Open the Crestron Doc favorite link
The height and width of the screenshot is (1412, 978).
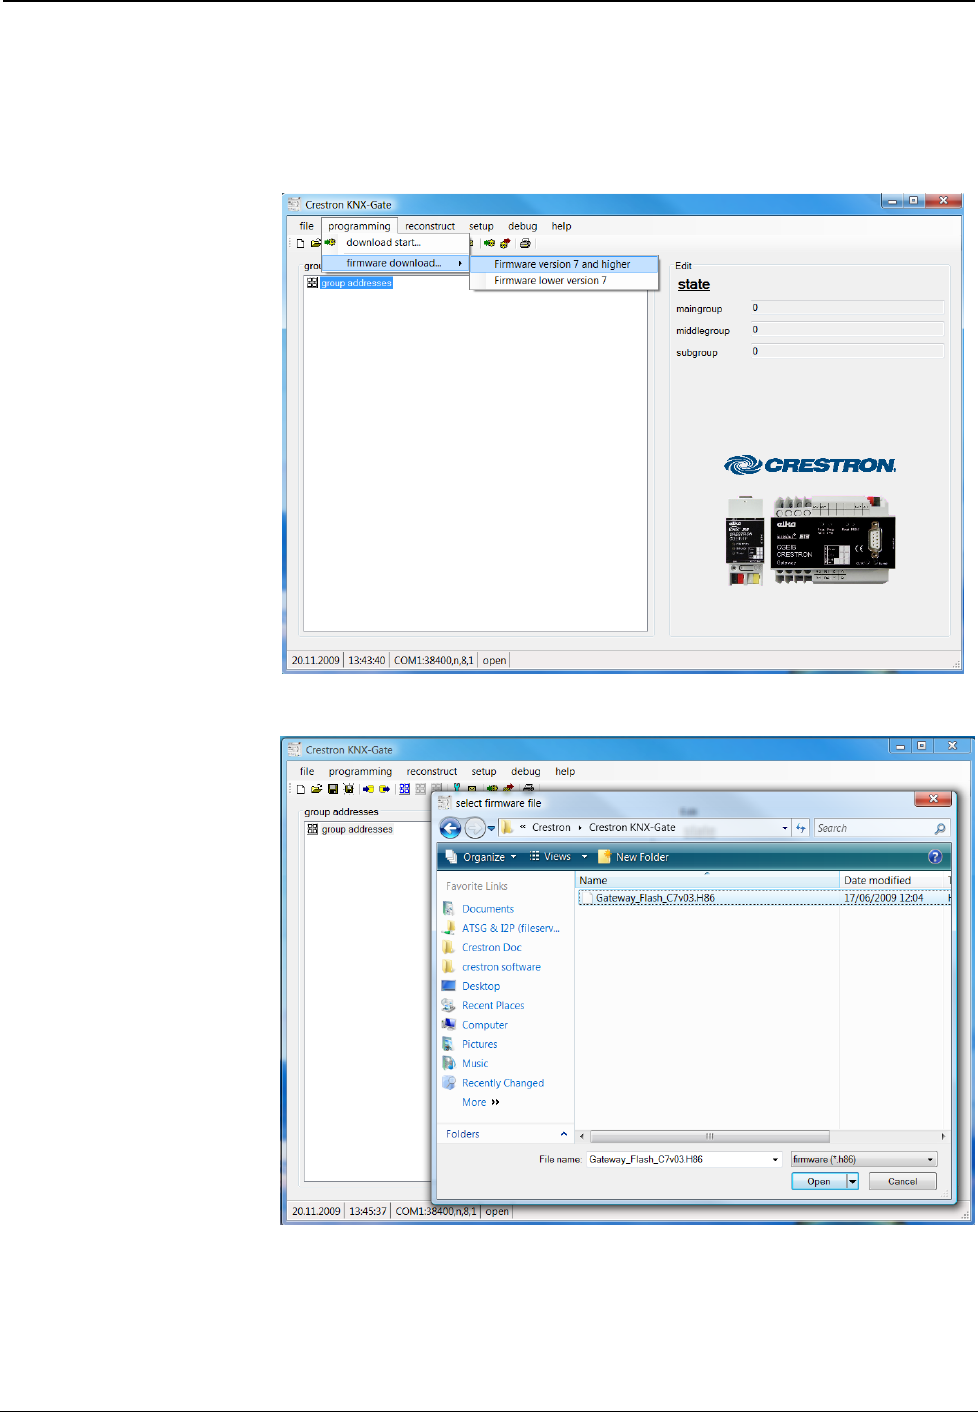click(491, 947)
